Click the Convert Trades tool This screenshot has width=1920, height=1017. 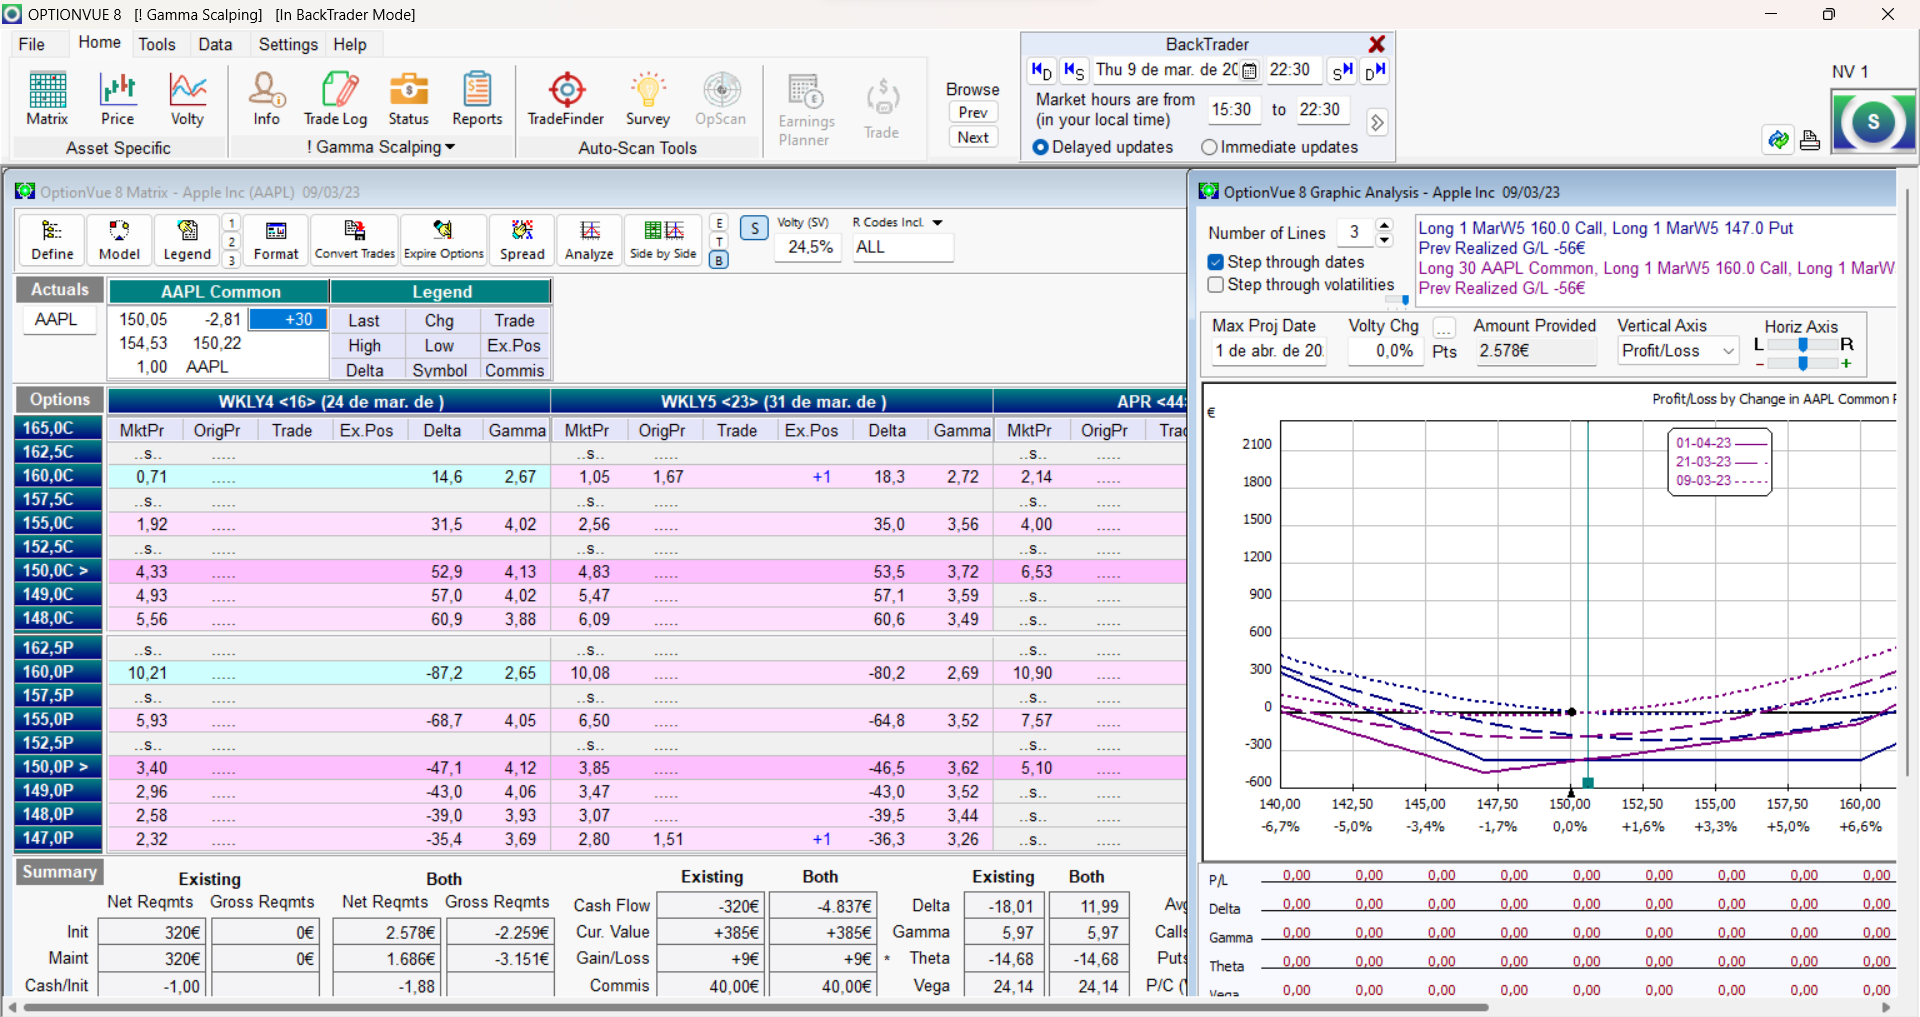click(355, 241)
